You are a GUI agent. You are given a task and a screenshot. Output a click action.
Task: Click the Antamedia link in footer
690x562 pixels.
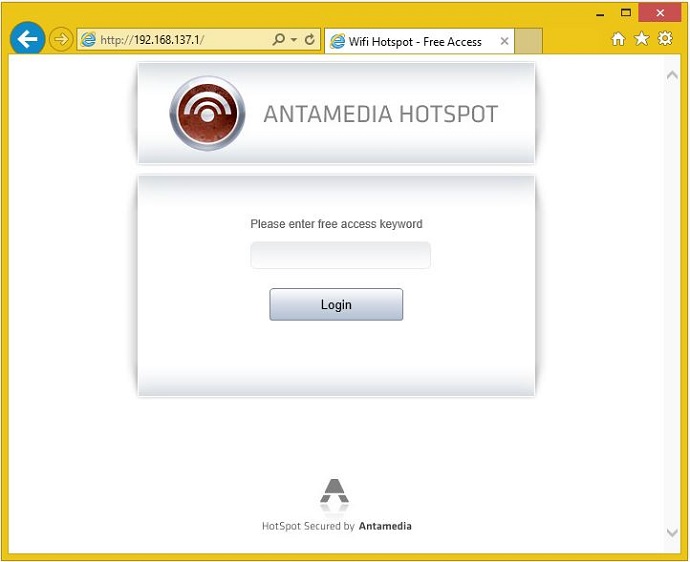point(385,526)
